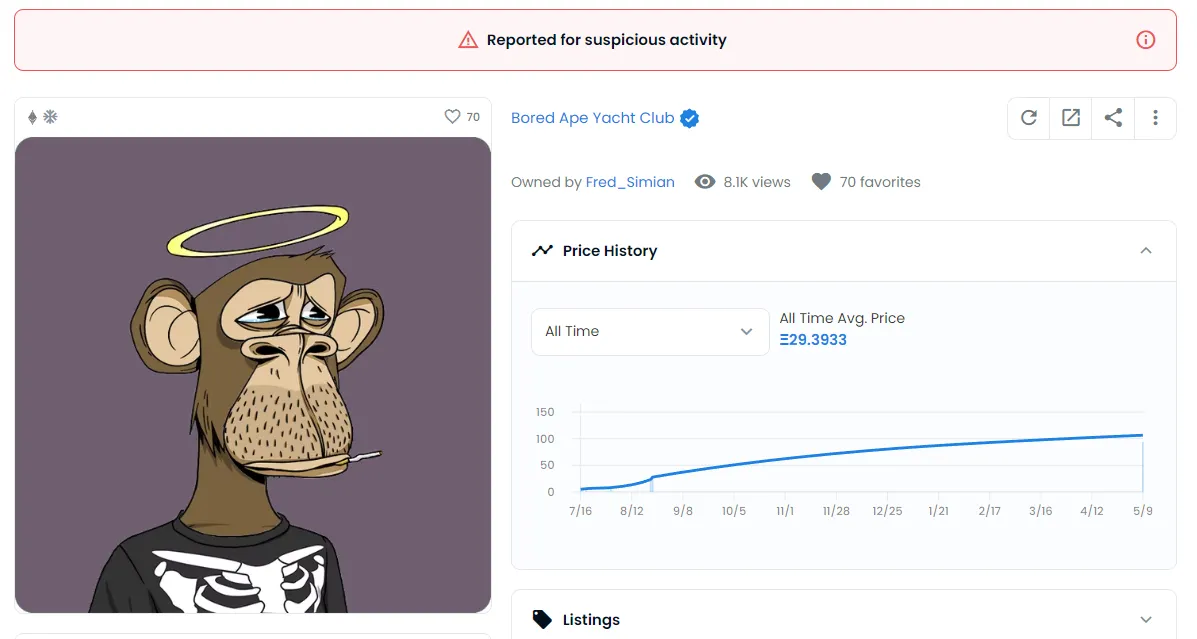The width and height of the screenshot is (1197, 639).
Task: Open the external link icon
Action: click(1071, 118)
